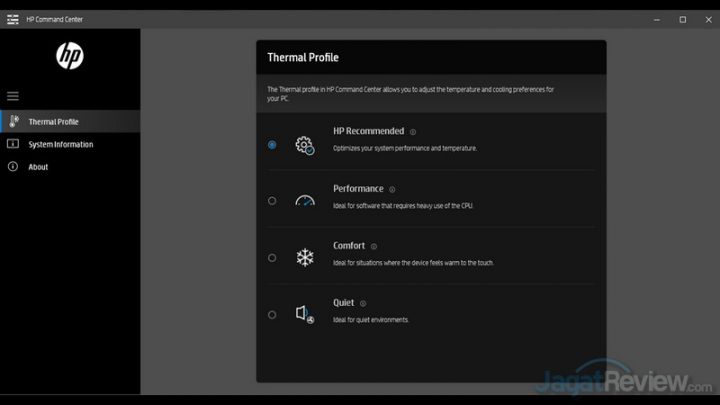The height and width of the screenshot is (405, 720).
Task: Minimize the HP Command Center window
Action: tap(657, 20)
